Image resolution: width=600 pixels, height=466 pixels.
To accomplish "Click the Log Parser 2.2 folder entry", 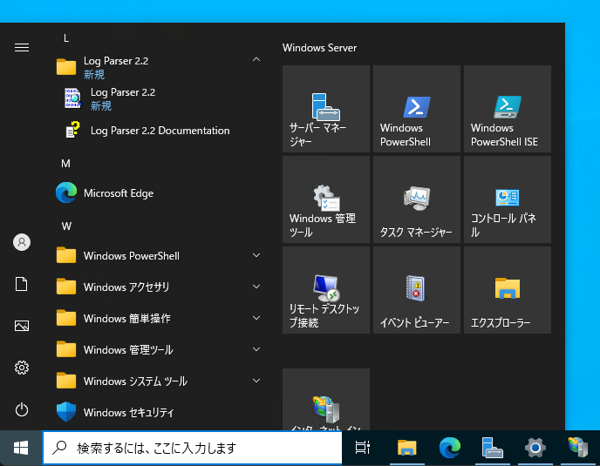I will click(x=161, y=67).
